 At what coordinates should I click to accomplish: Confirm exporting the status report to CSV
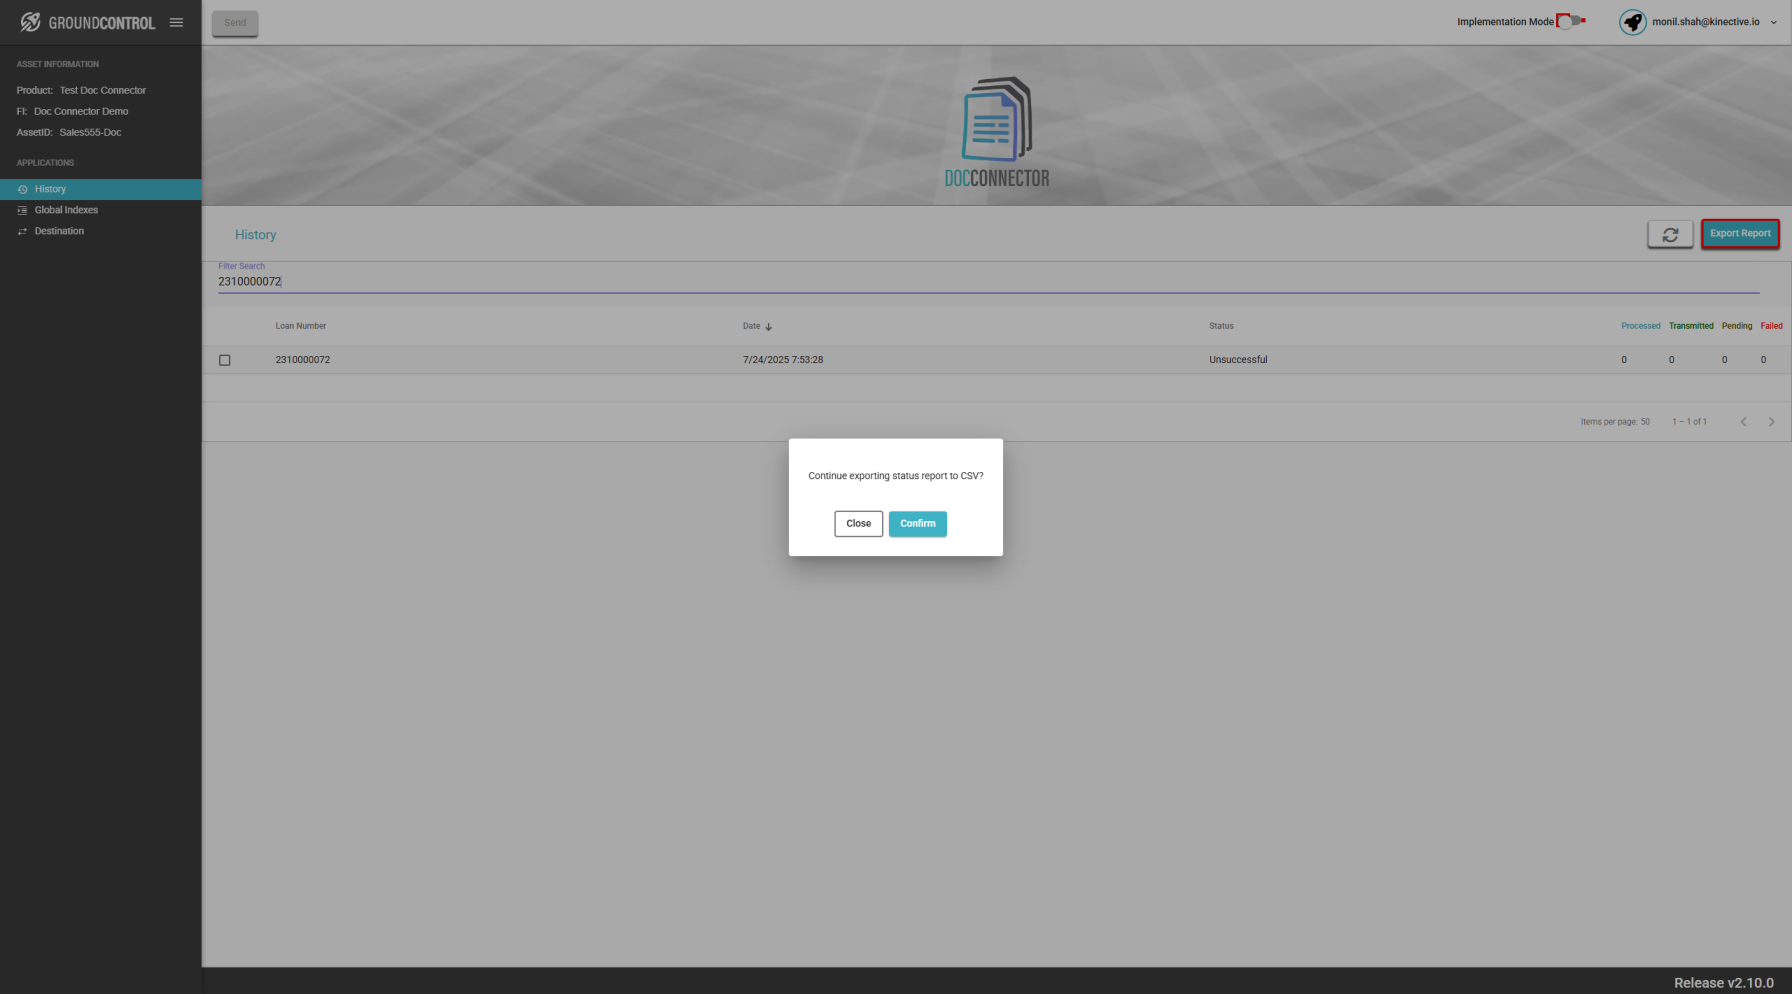(x=918, y=524)
